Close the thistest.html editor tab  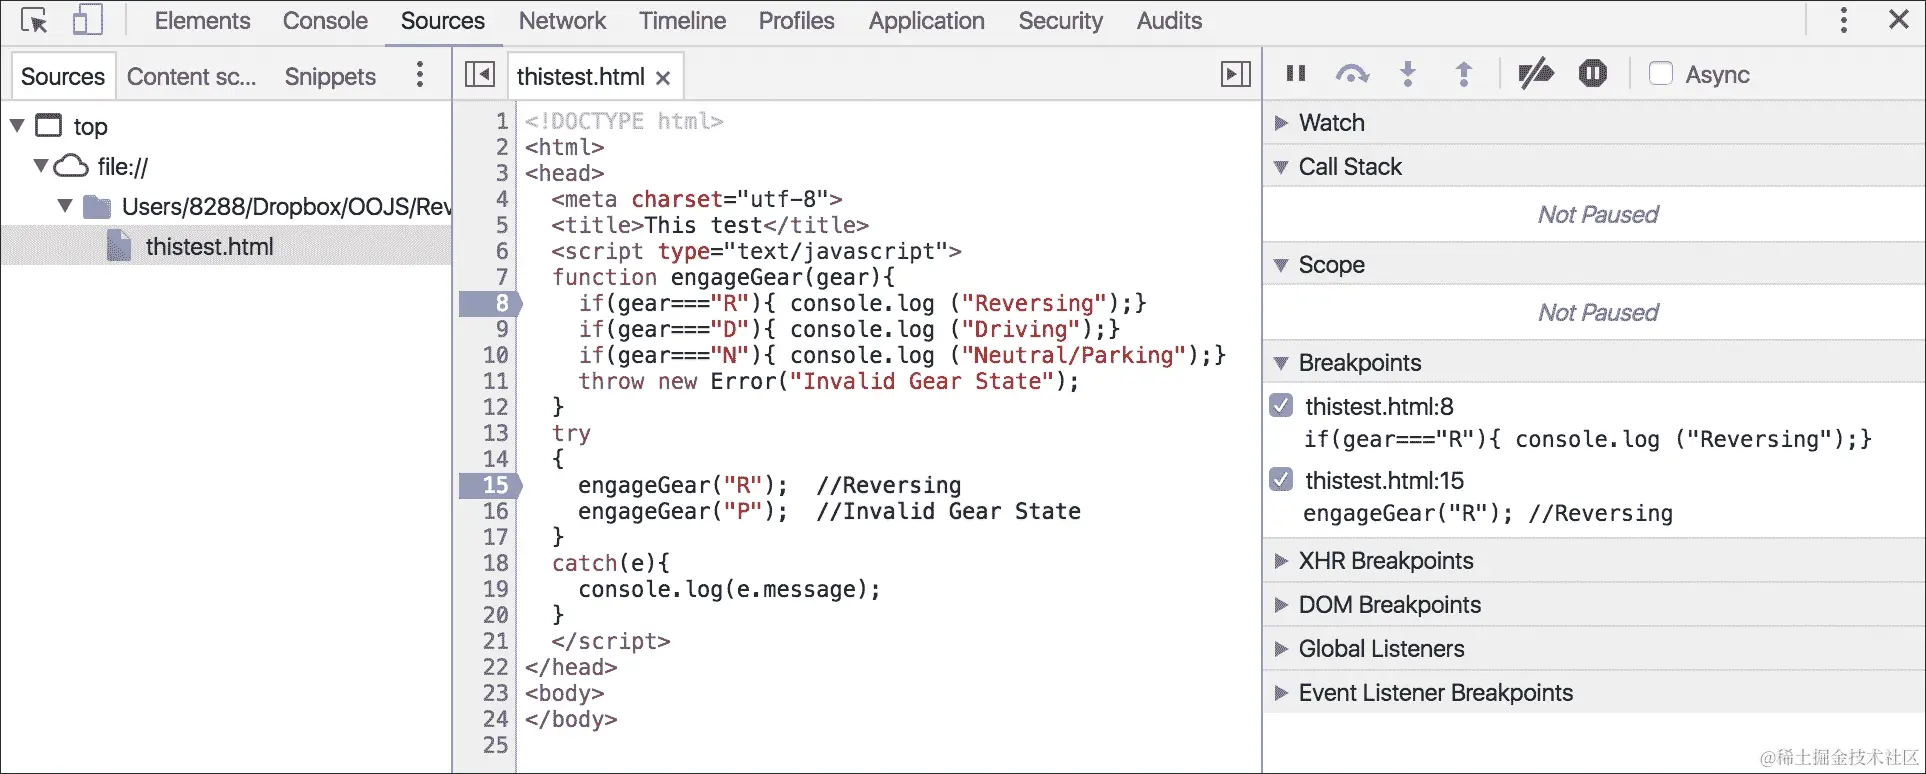pyautogui.click(x=663, y=78)
